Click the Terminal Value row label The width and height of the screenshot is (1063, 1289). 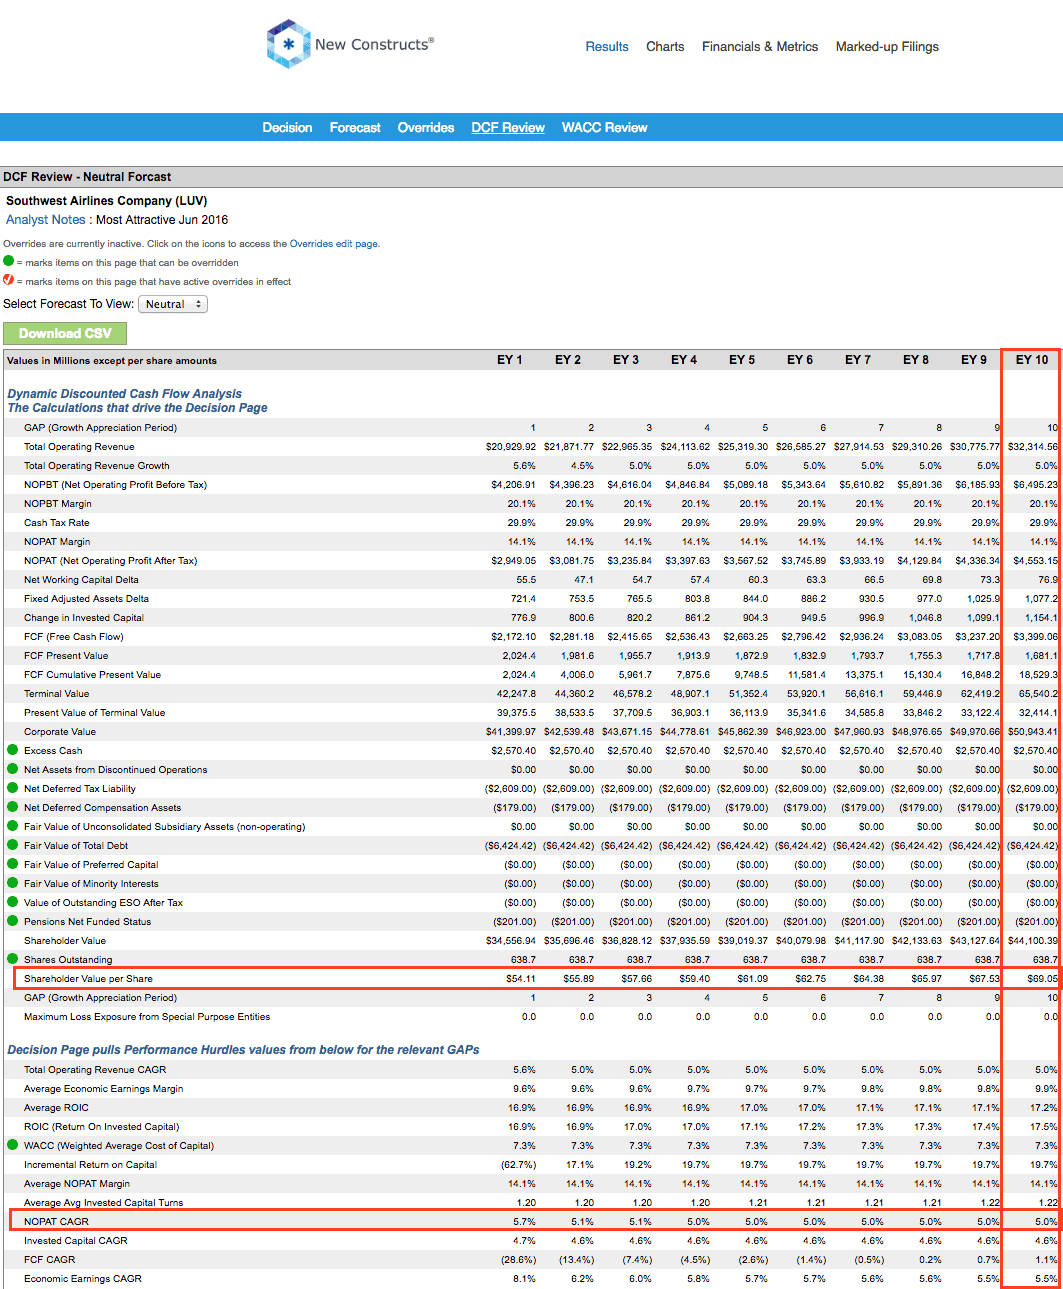click(x=57, y=694)
